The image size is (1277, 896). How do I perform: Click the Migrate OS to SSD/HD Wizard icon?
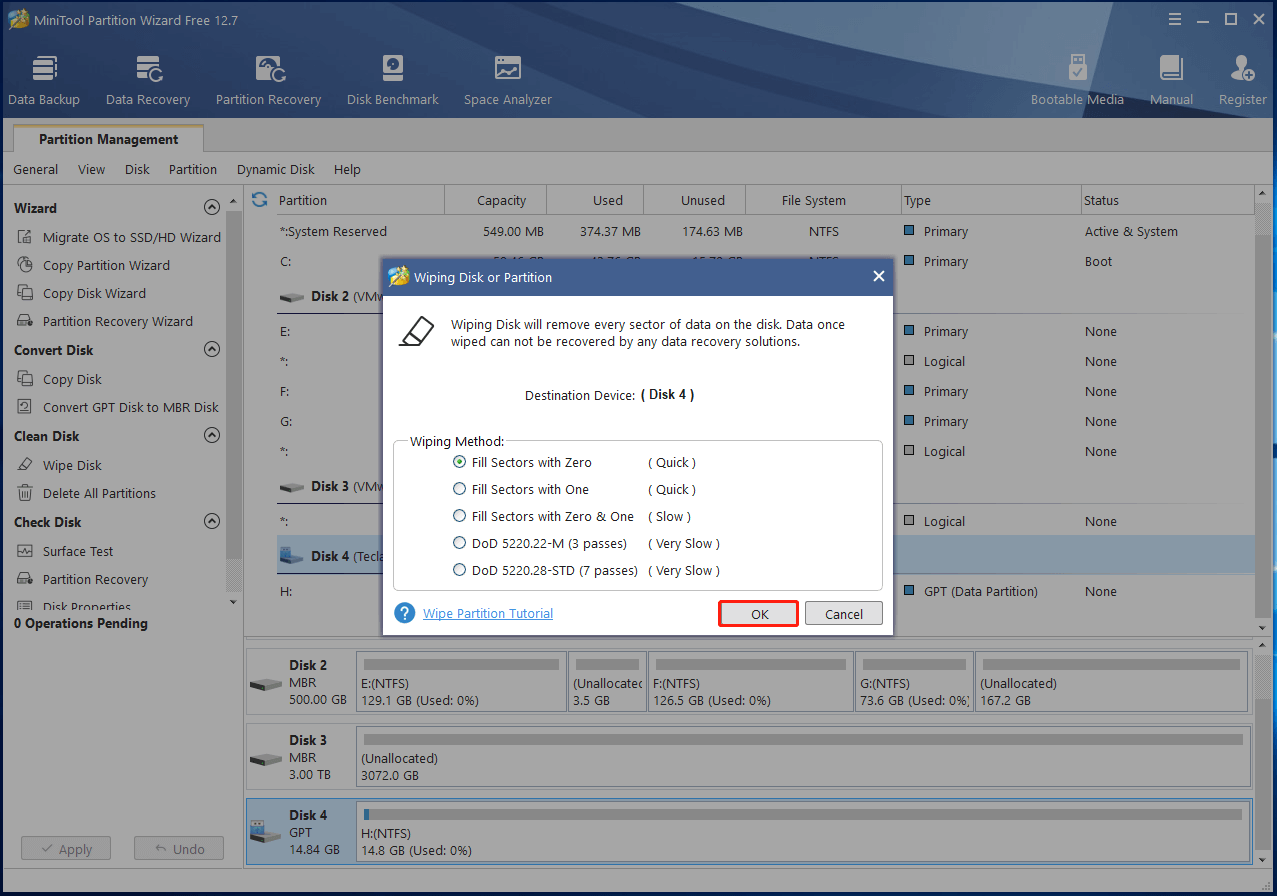coord(25,237)
